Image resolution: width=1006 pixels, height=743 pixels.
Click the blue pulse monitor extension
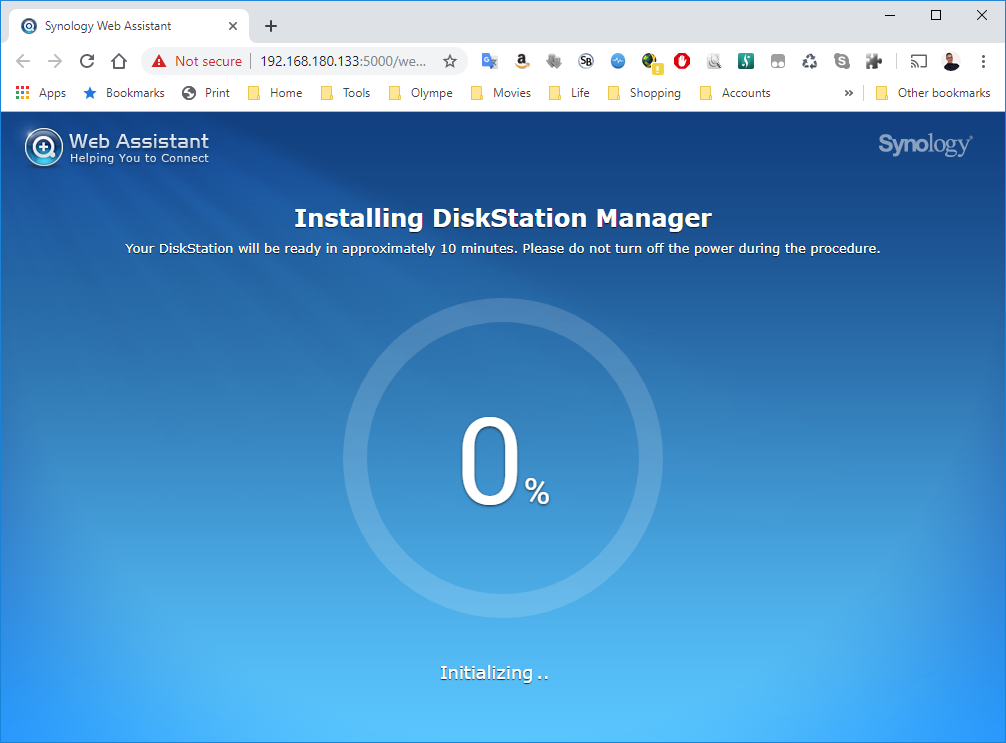point(618,61)
